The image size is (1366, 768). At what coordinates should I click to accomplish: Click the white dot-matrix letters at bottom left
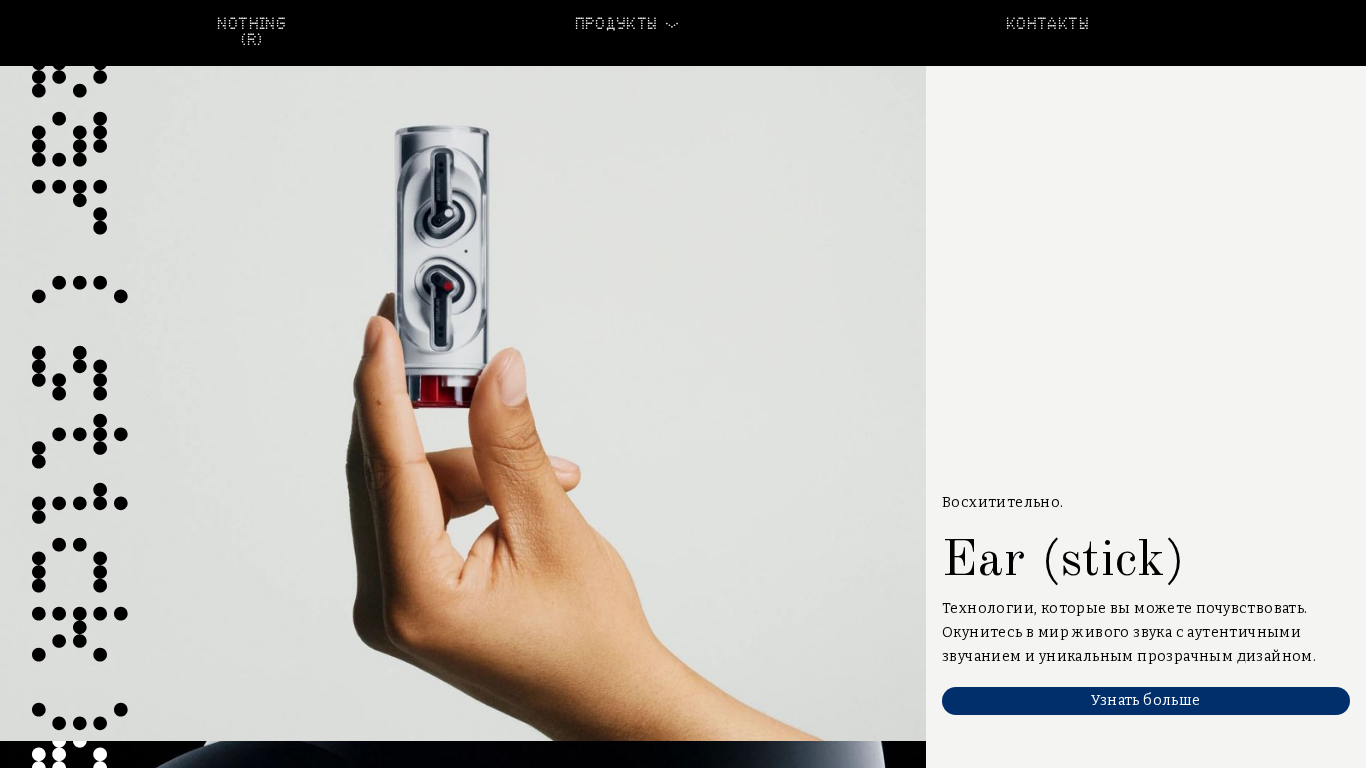69,755
